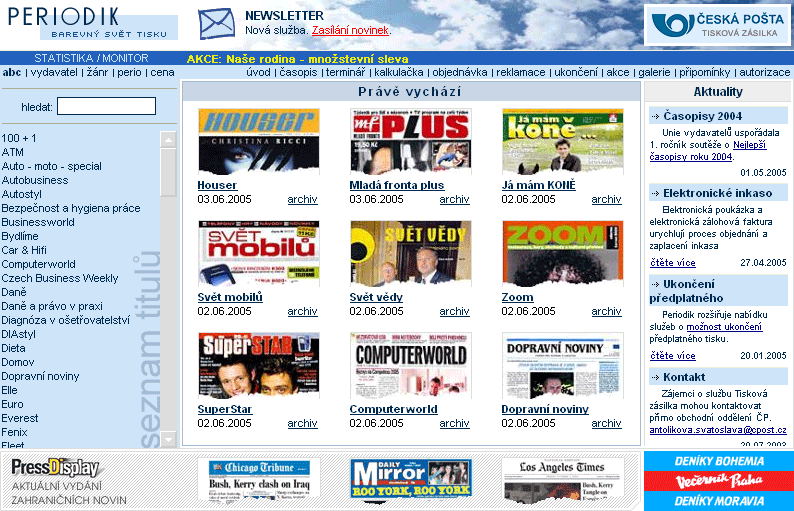Image resolution: width=794 pixels, height=511 pixels.
Task: Click the hledat search input field
Action: pos(106,106)
